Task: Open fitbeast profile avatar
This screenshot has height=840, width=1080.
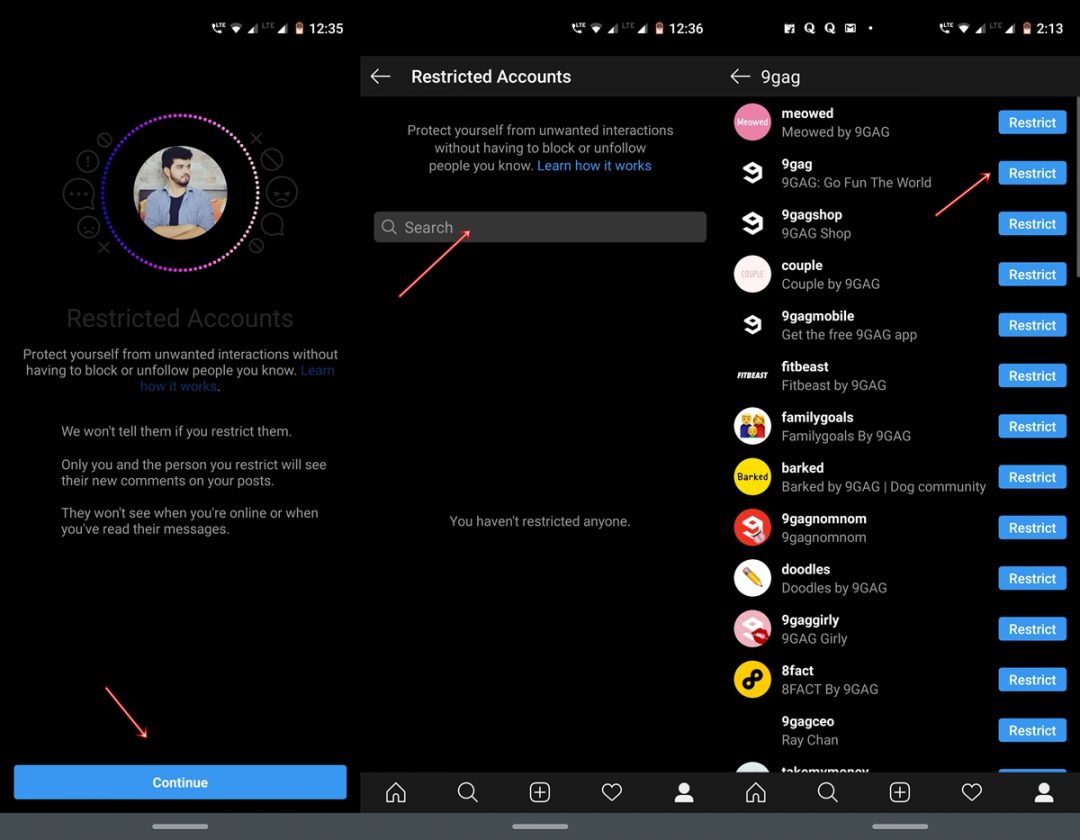Action: [752, 375]
